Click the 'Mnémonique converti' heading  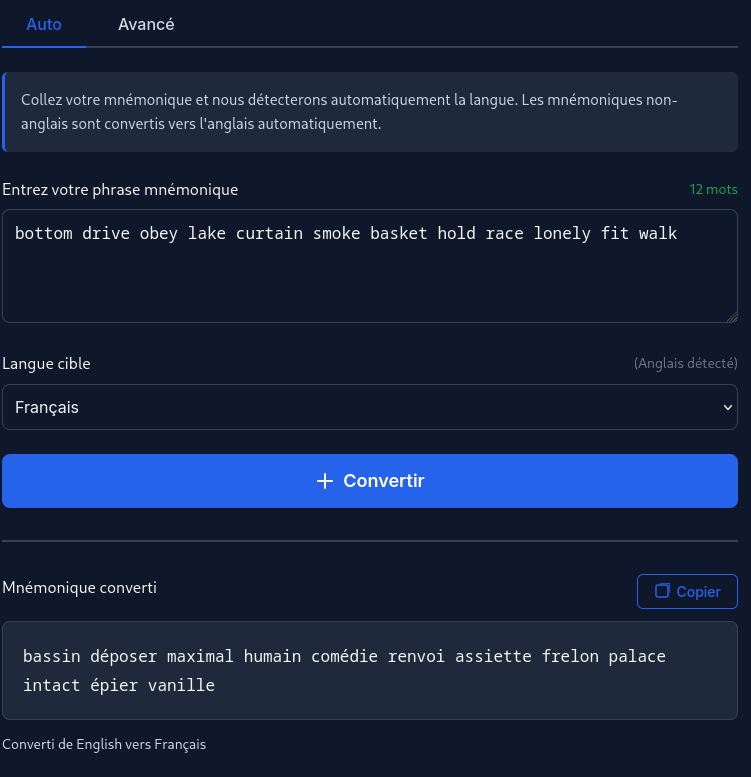click(x=79, y=587)
